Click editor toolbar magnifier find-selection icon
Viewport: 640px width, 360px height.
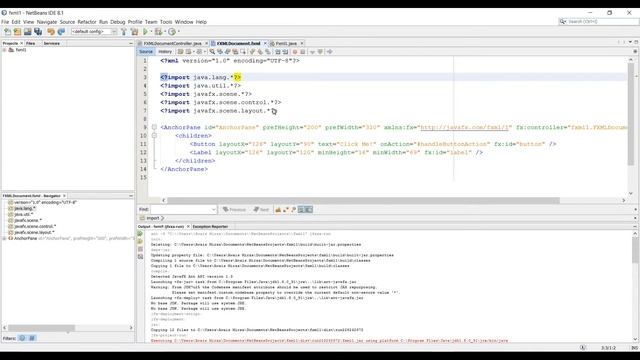coord(212,52)
